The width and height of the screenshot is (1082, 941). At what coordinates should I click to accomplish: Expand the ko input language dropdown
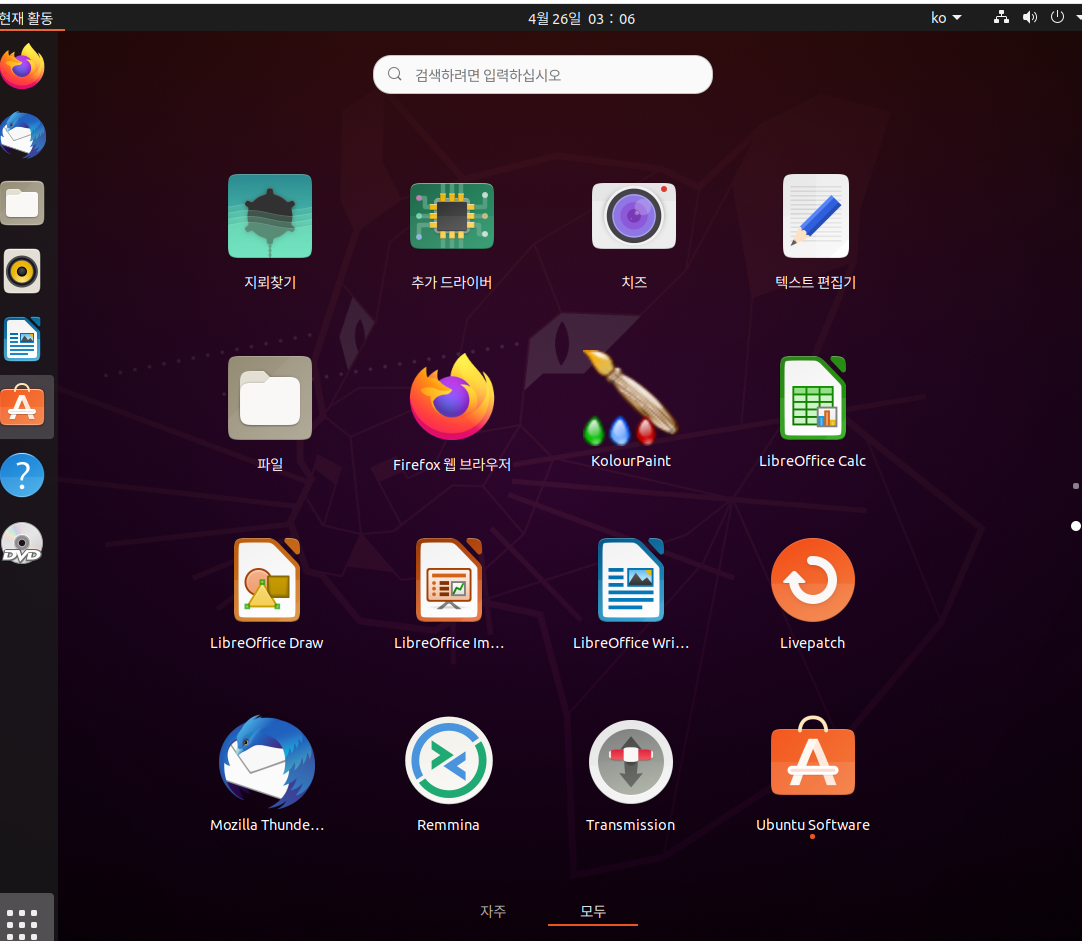946,17
